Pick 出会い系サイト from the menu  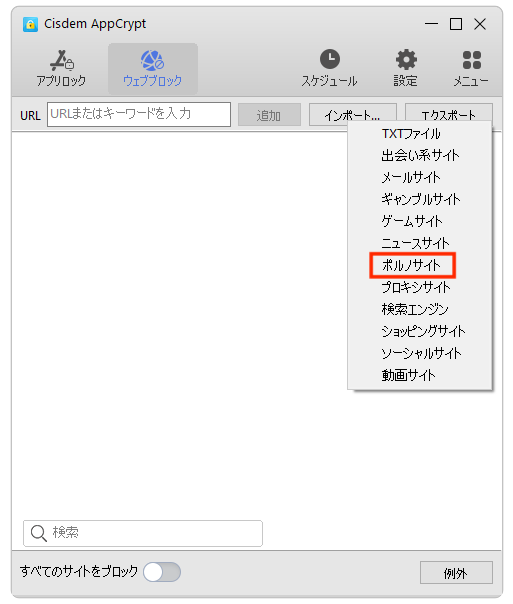[x=419, y=156]
